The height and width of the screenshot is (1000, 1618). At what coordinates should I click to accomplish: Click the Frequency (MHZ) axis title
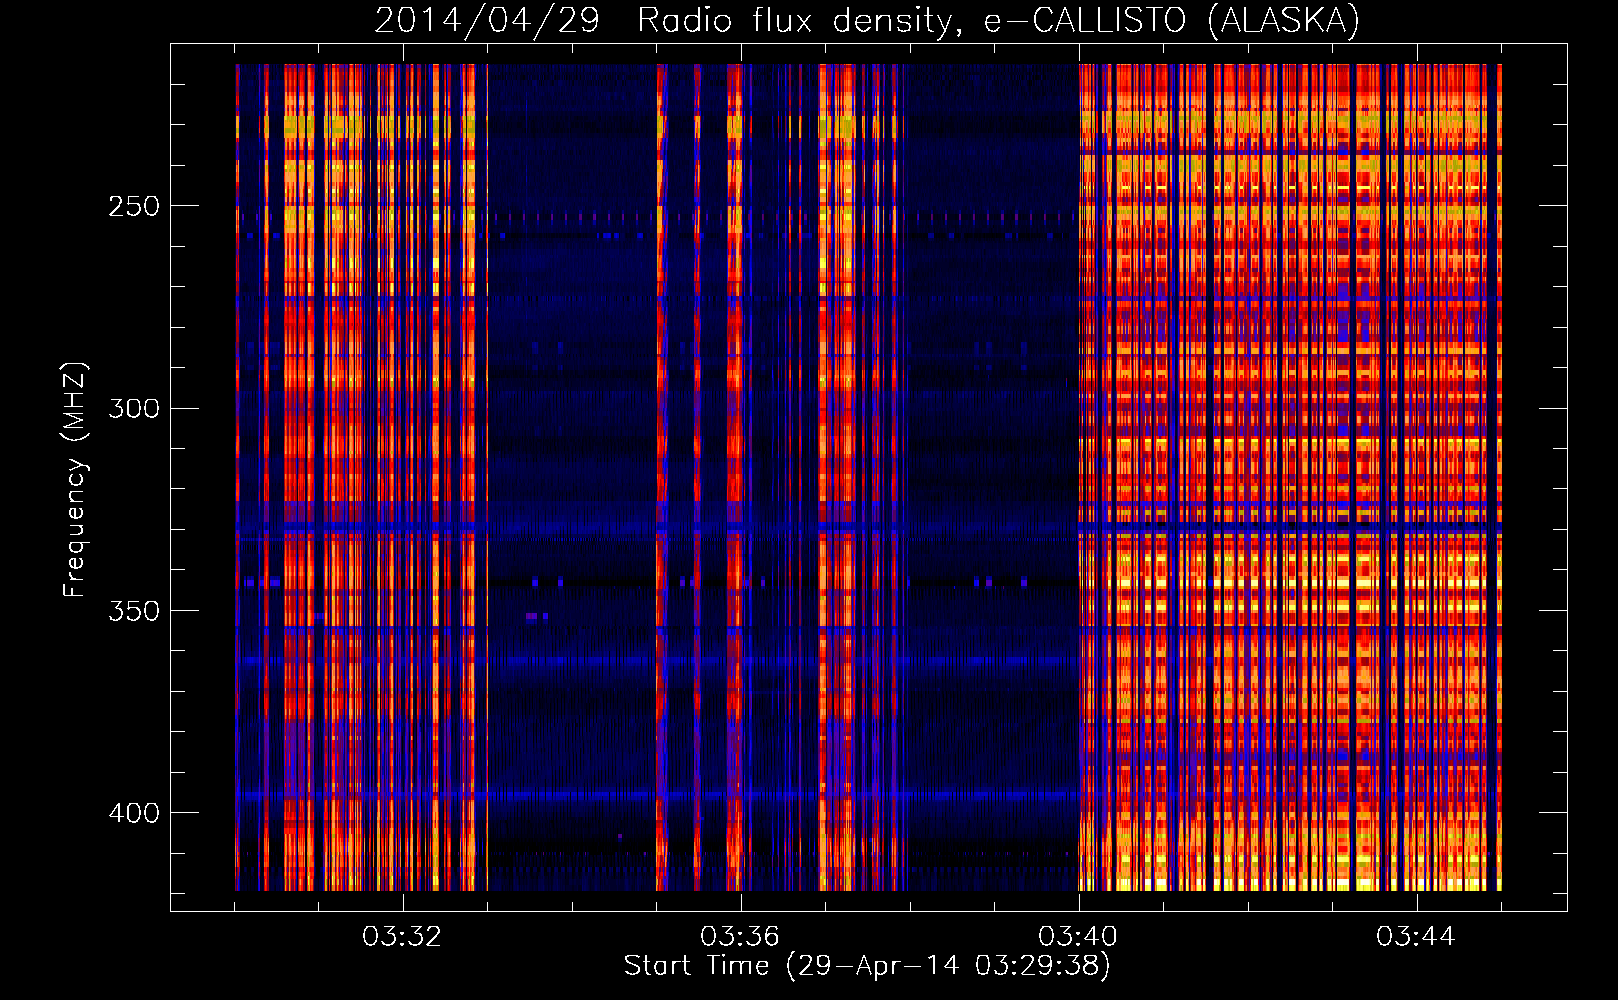click(x=75, y=479)
